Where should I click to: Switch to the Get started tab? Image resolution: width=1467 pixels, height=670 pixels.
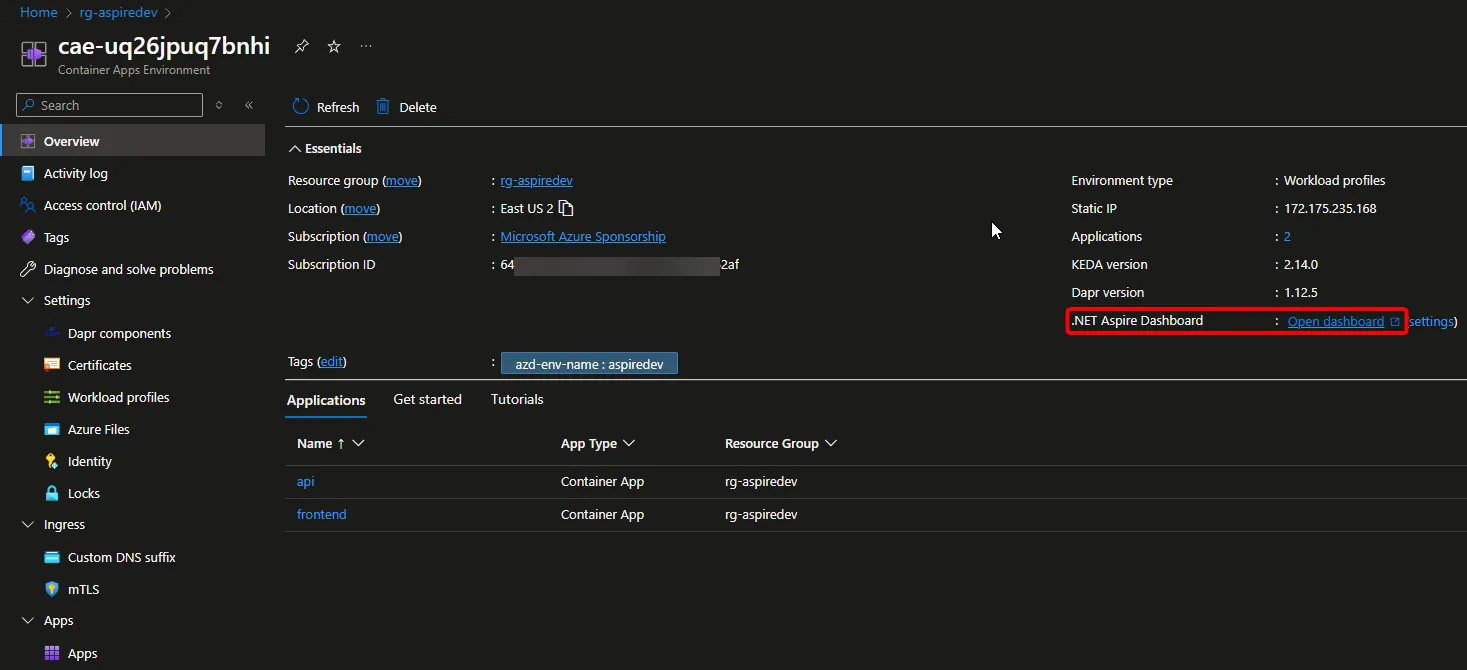(427, 399)
